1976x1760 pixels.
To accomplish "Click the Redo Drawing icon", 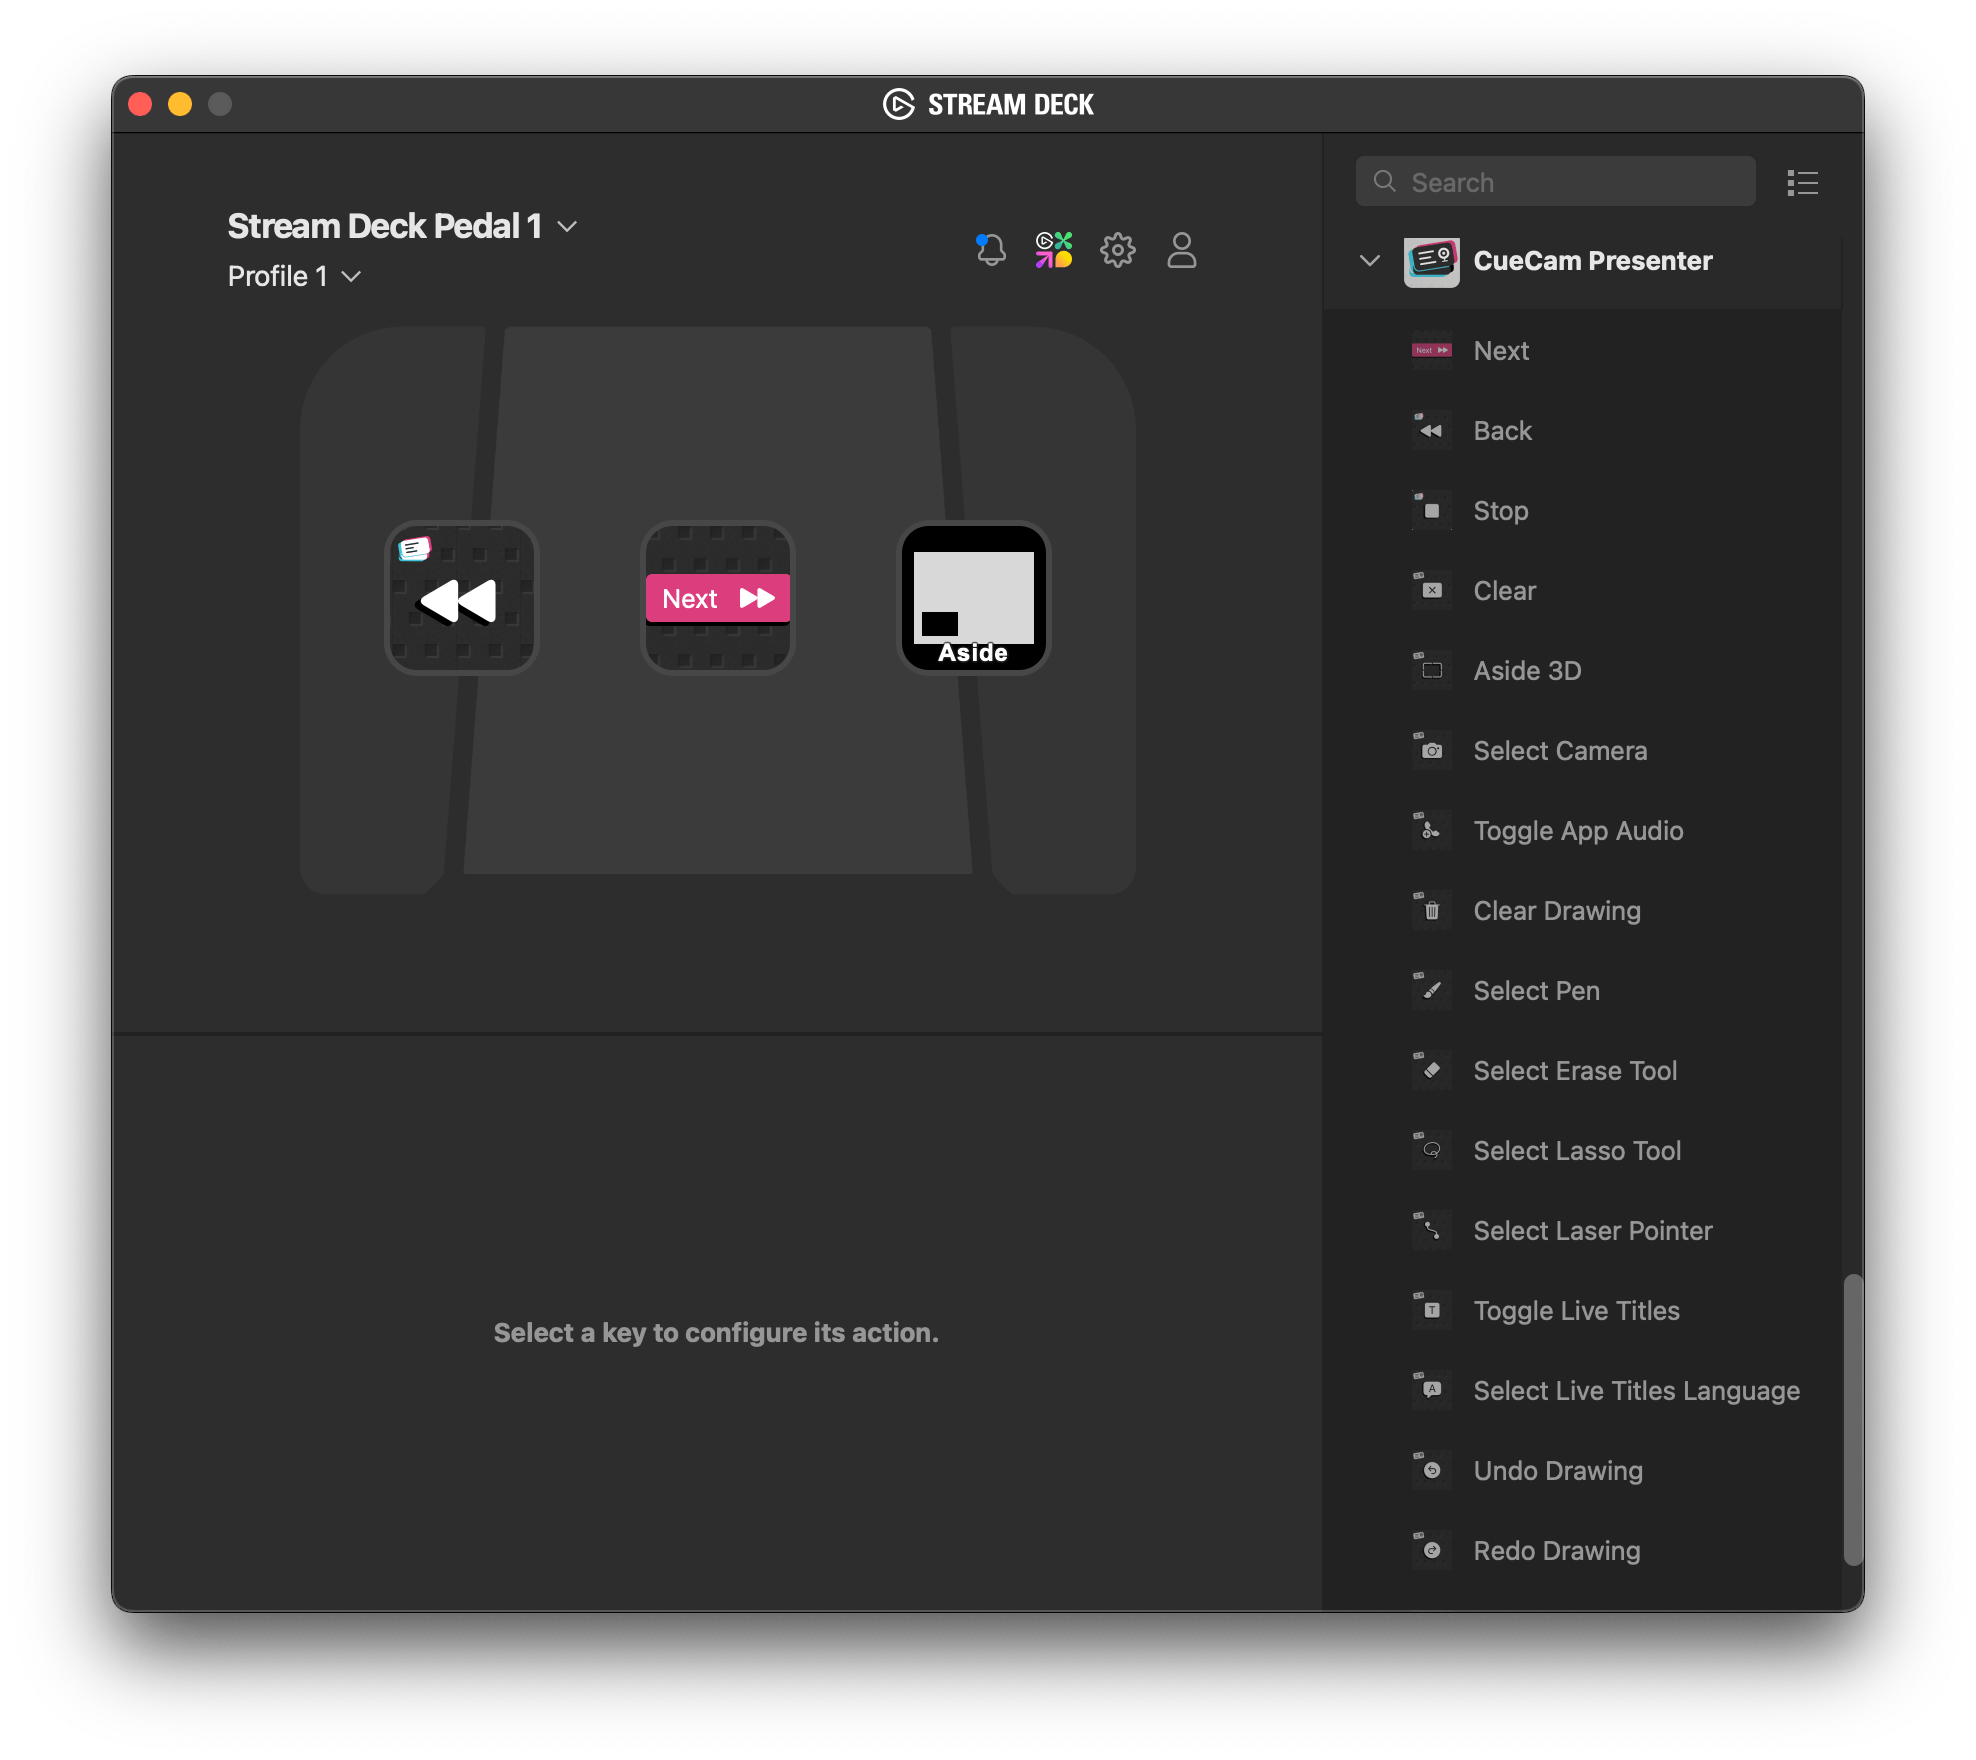I will click(1432, 1551).
